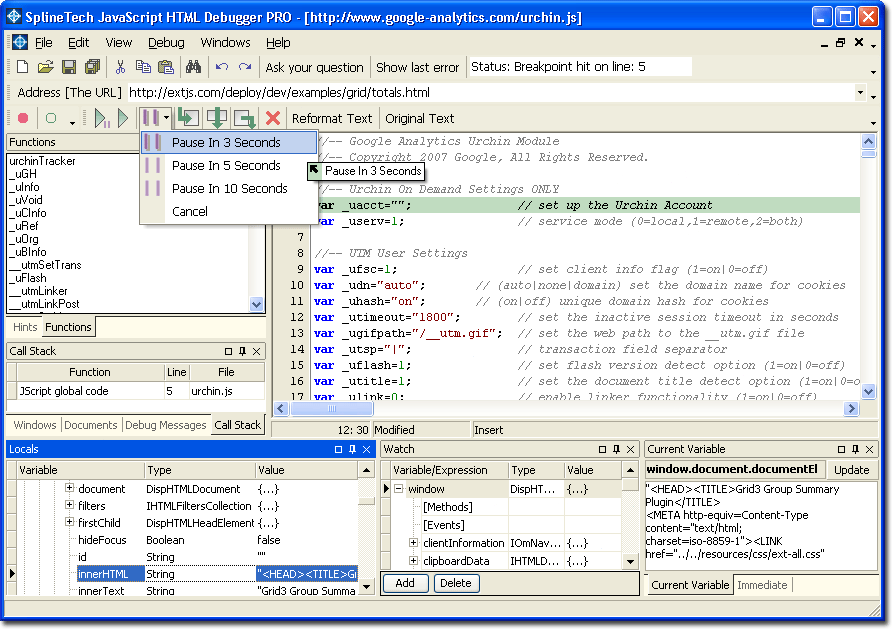Image resolution: width=895 pixels, height=631 pixels.
Task: Open a file with folder icon
Action: [46, 67]
